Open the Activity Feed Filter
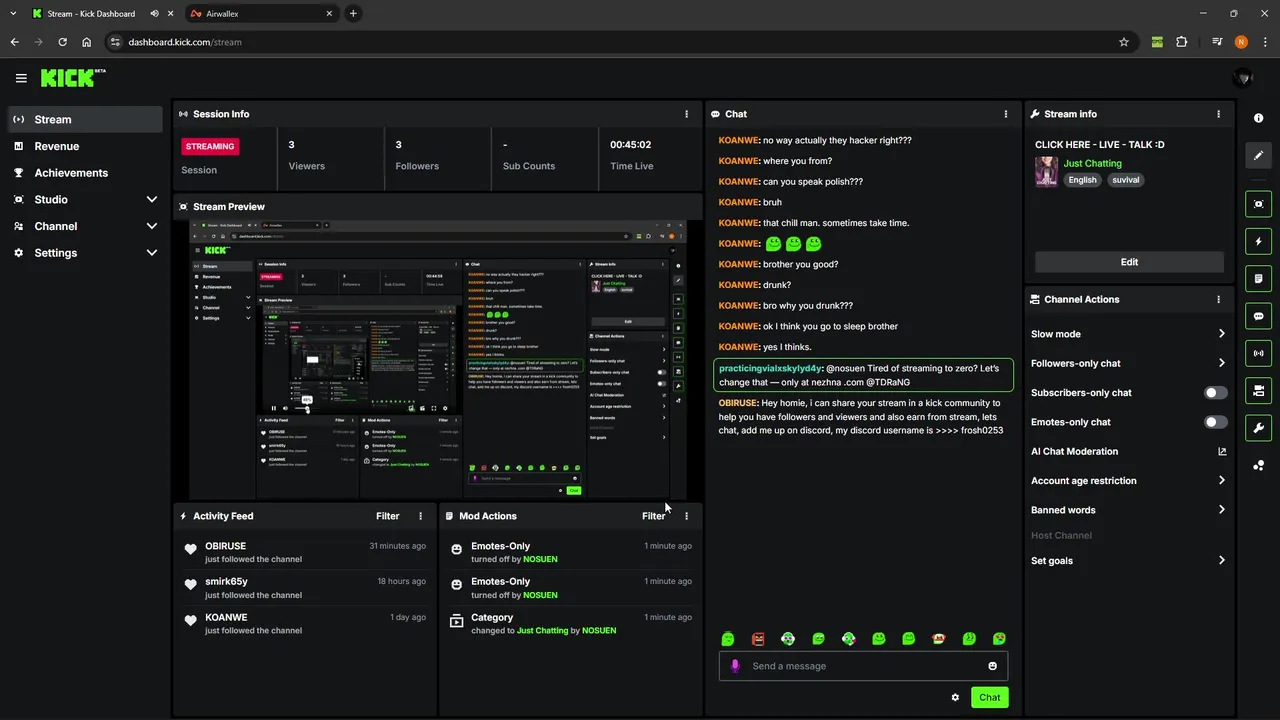The width and height of the screenshot is (1280, 720). (x=387, y=516)
